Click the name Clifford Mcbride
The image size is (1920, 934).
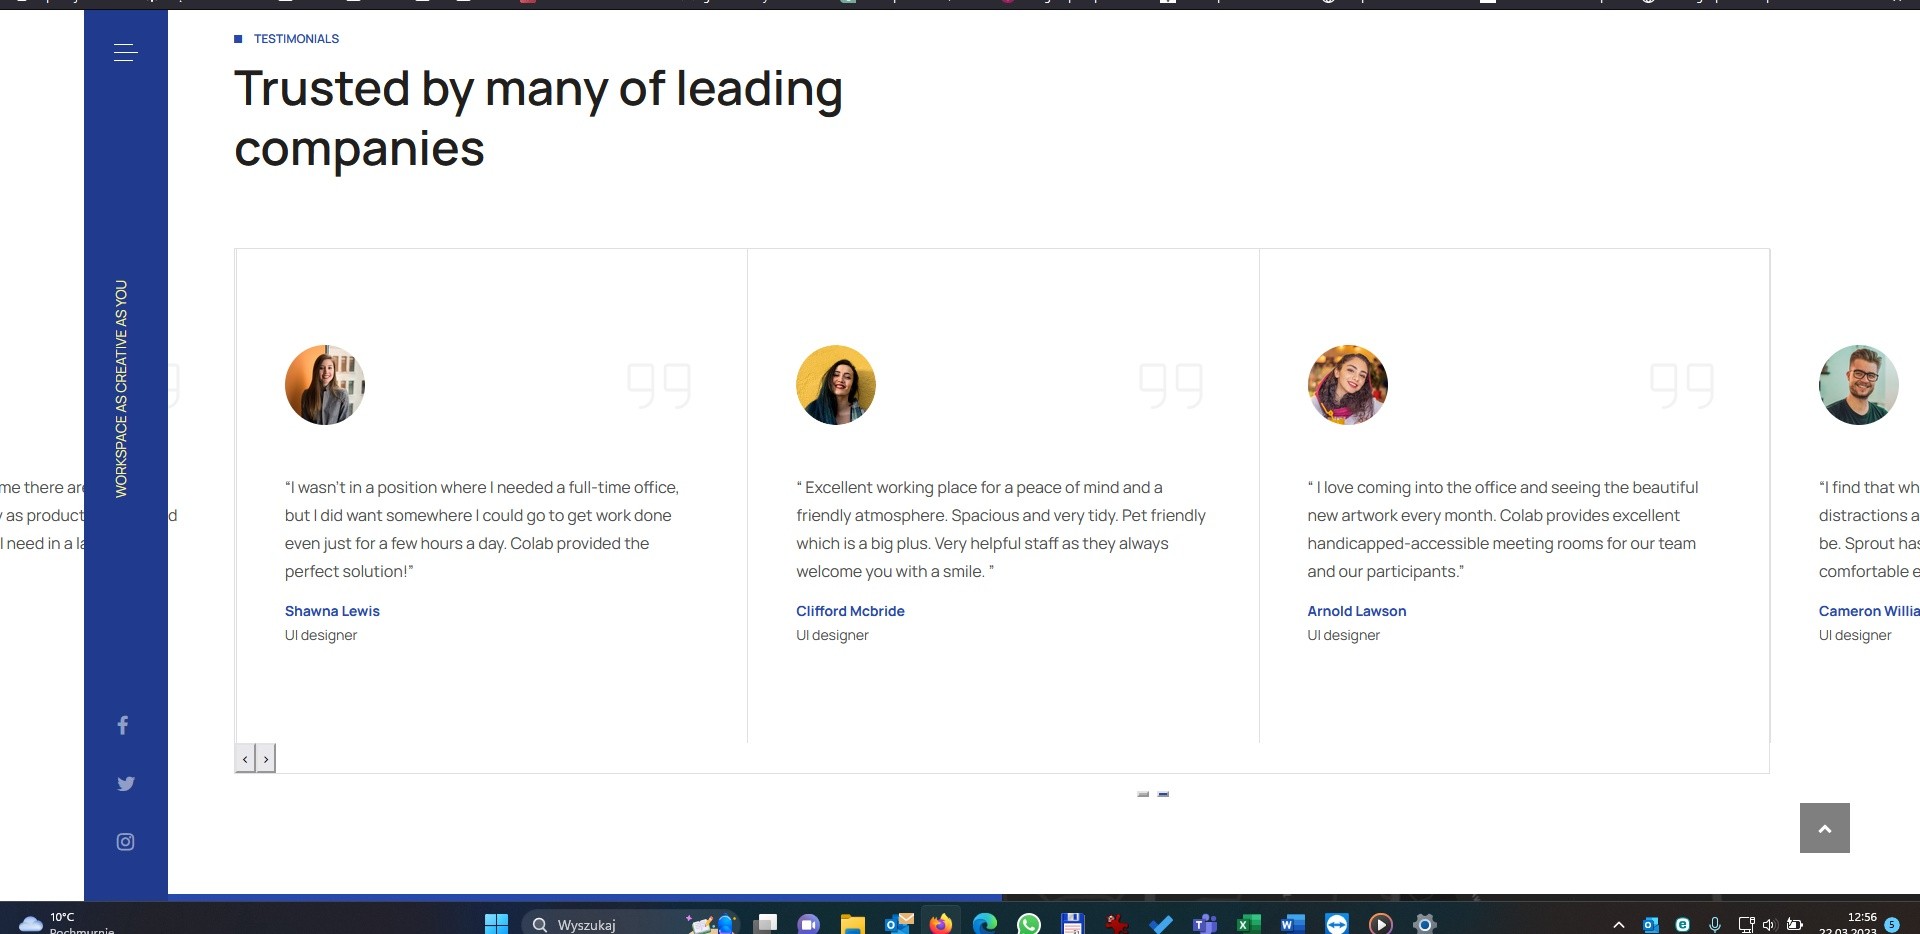[x=850, y=611]
